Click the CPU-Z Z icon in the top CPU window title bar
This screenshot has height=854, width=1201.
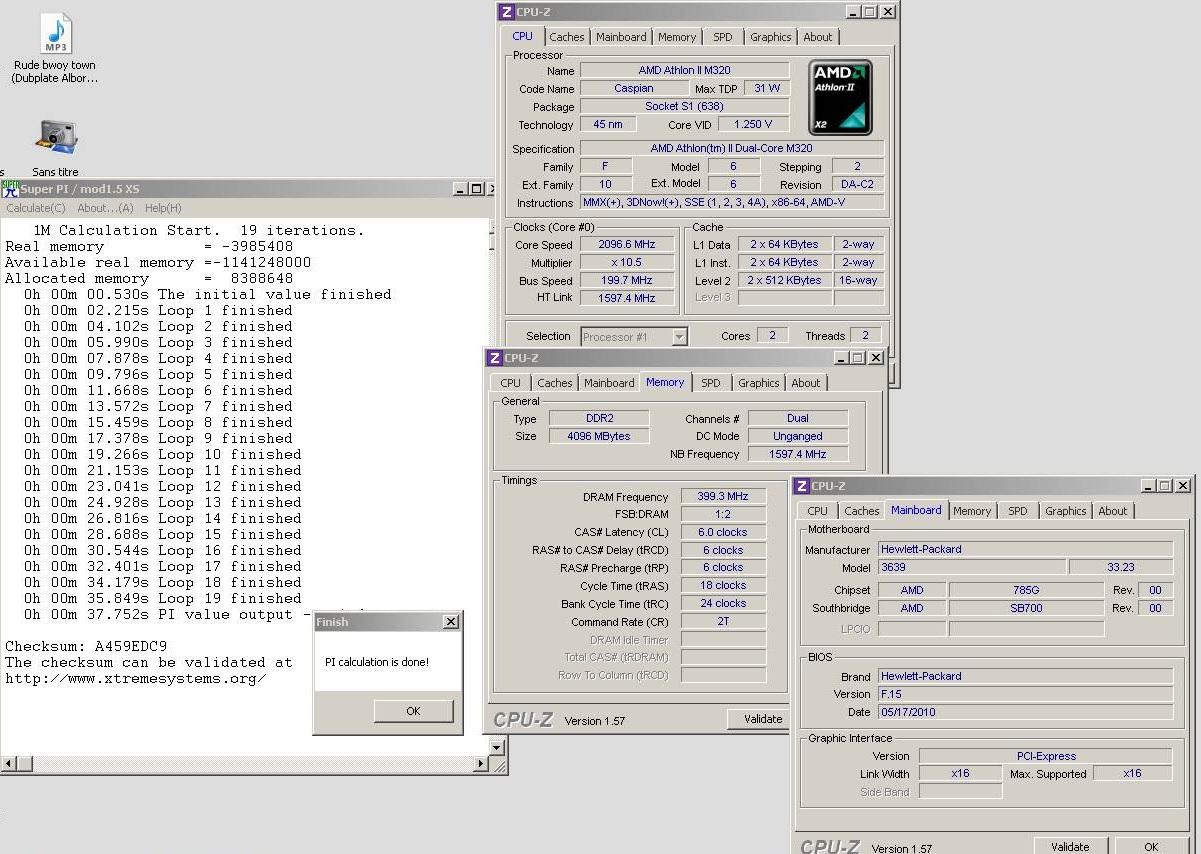506,12
